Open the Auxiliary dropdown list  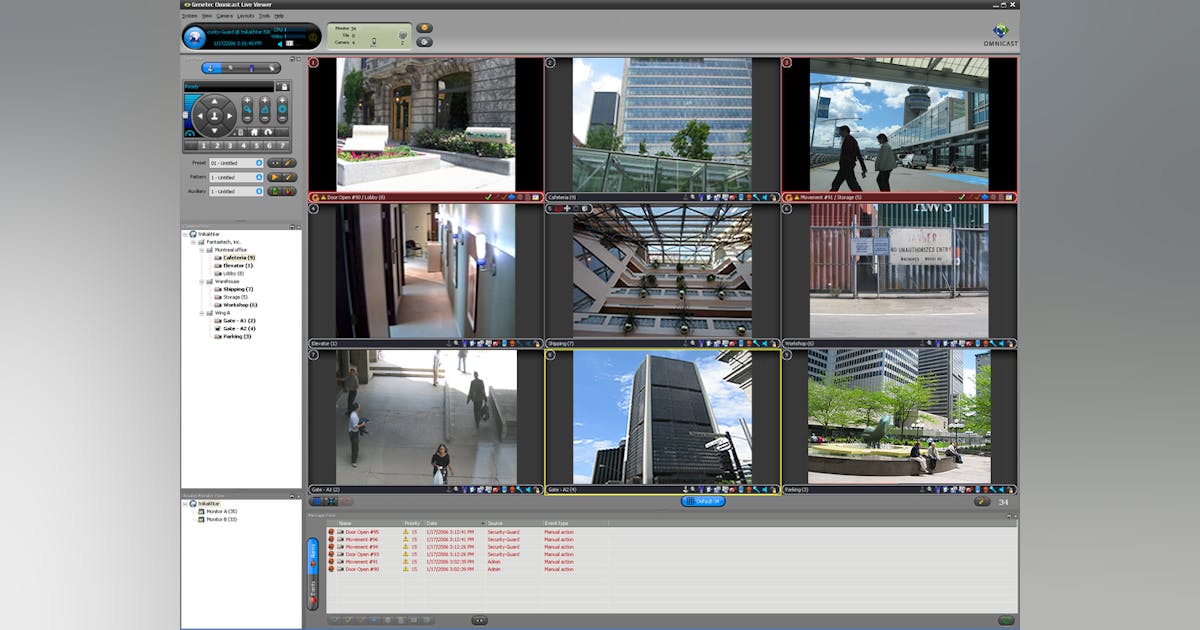point(258,191)
